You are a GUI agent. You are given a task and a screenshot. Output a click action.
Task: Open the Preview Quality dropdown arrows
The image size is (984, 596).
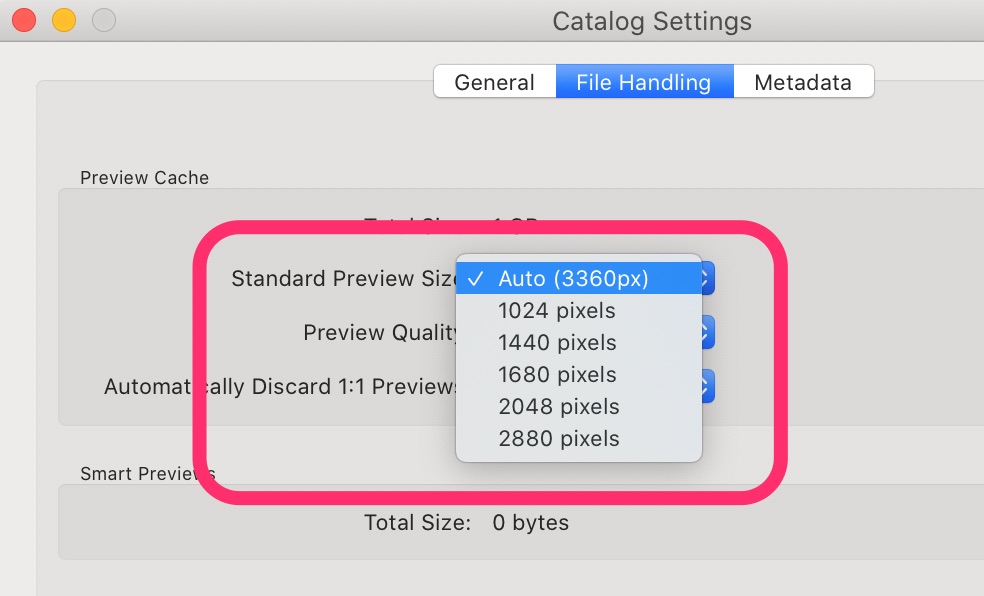click(x=707, y=332)
